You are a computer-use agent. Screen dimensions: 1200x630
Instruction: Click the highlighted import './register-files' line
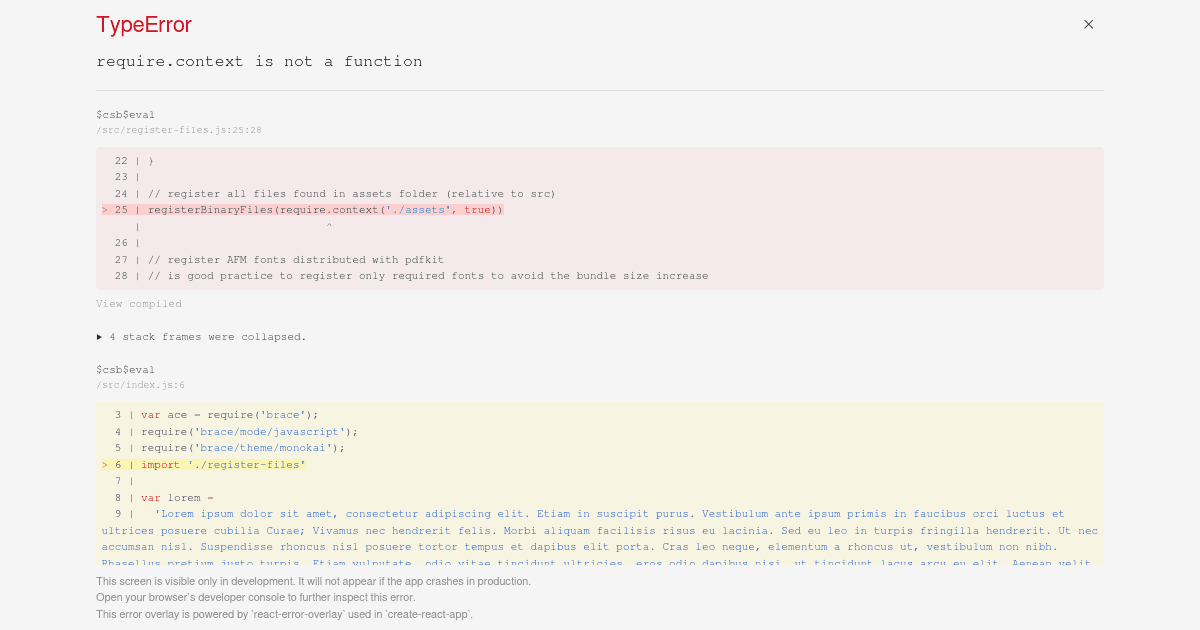point(222,464)
